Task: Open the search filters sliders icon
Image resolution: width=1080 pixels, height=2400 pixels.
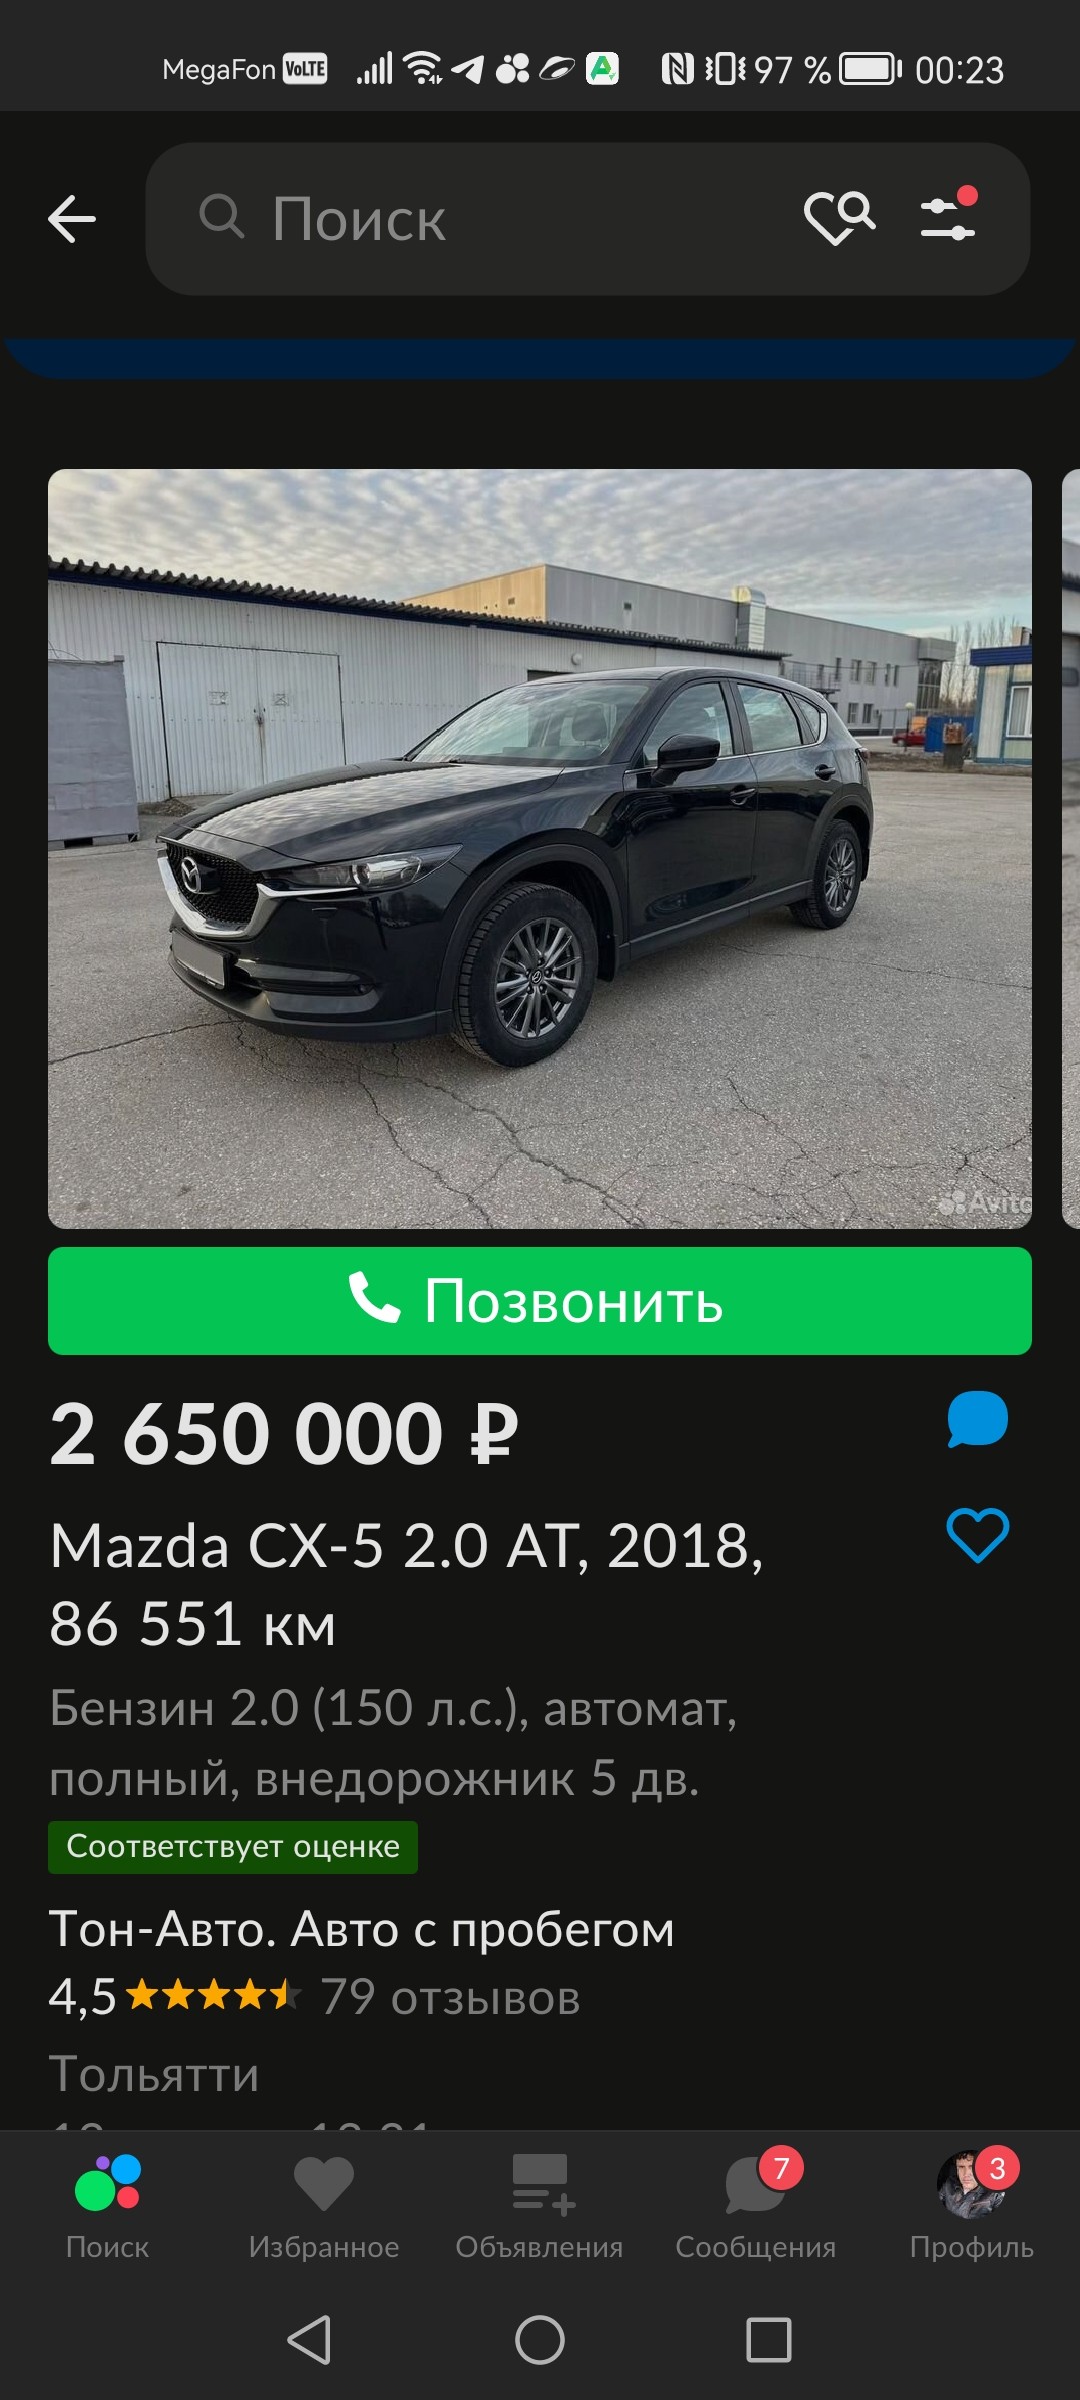Action: (x=948, y=215)
